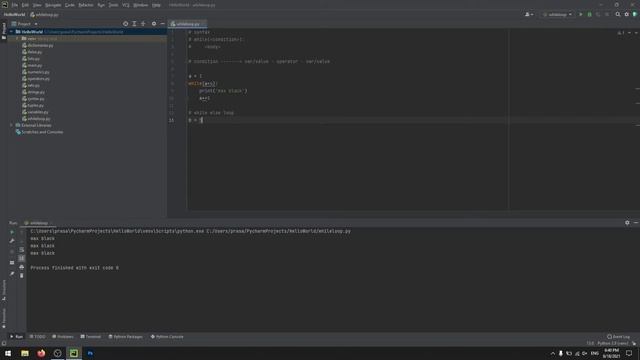Select whileloop.py in project tree
This screenshot has width=640, height=360.
coord(36,119)
